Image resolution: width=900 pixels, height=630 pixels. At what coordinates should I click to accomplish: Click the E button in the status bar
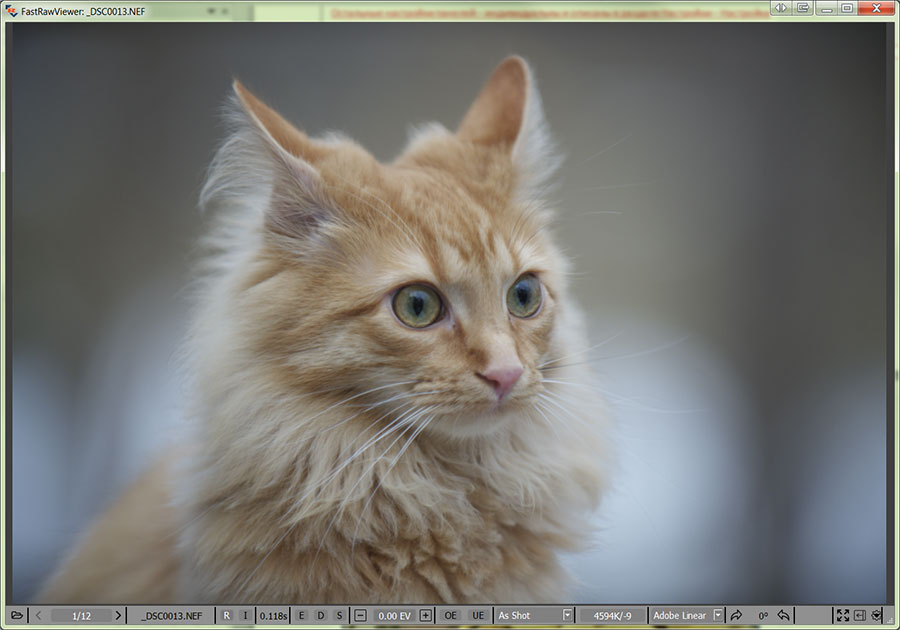click(301, 615)
